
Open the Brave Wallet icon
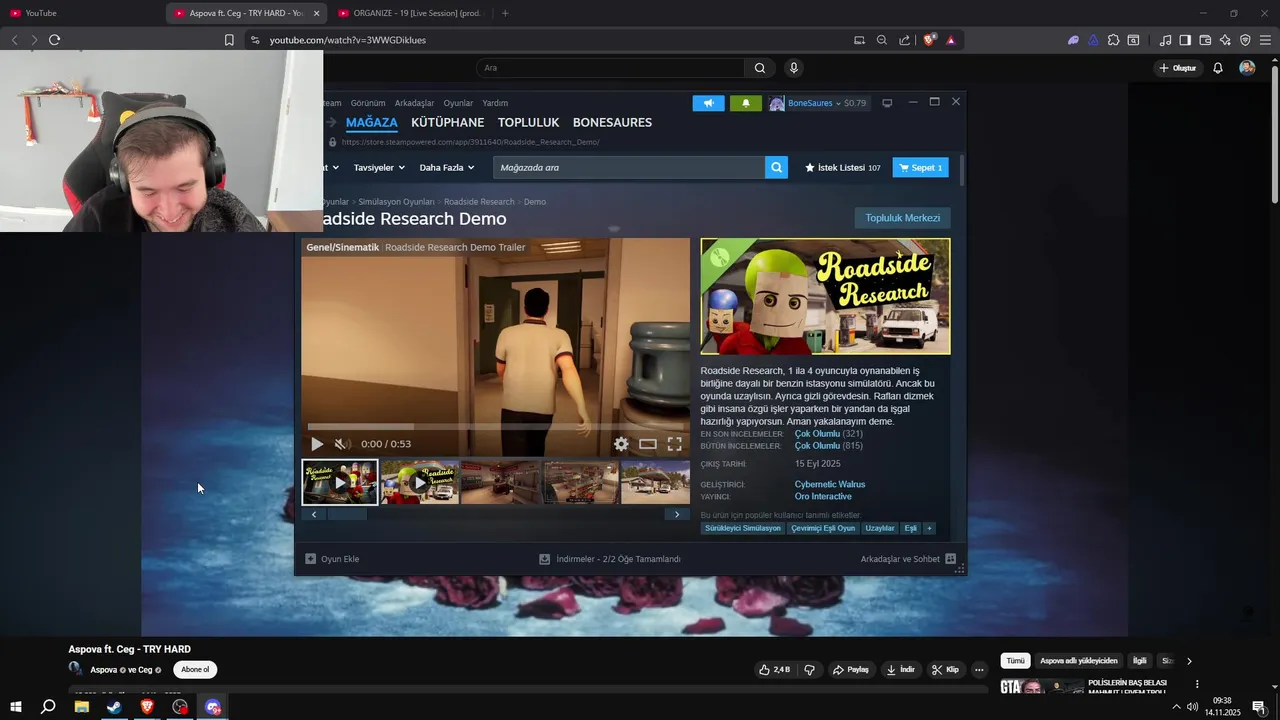[x=1205, y=40]
